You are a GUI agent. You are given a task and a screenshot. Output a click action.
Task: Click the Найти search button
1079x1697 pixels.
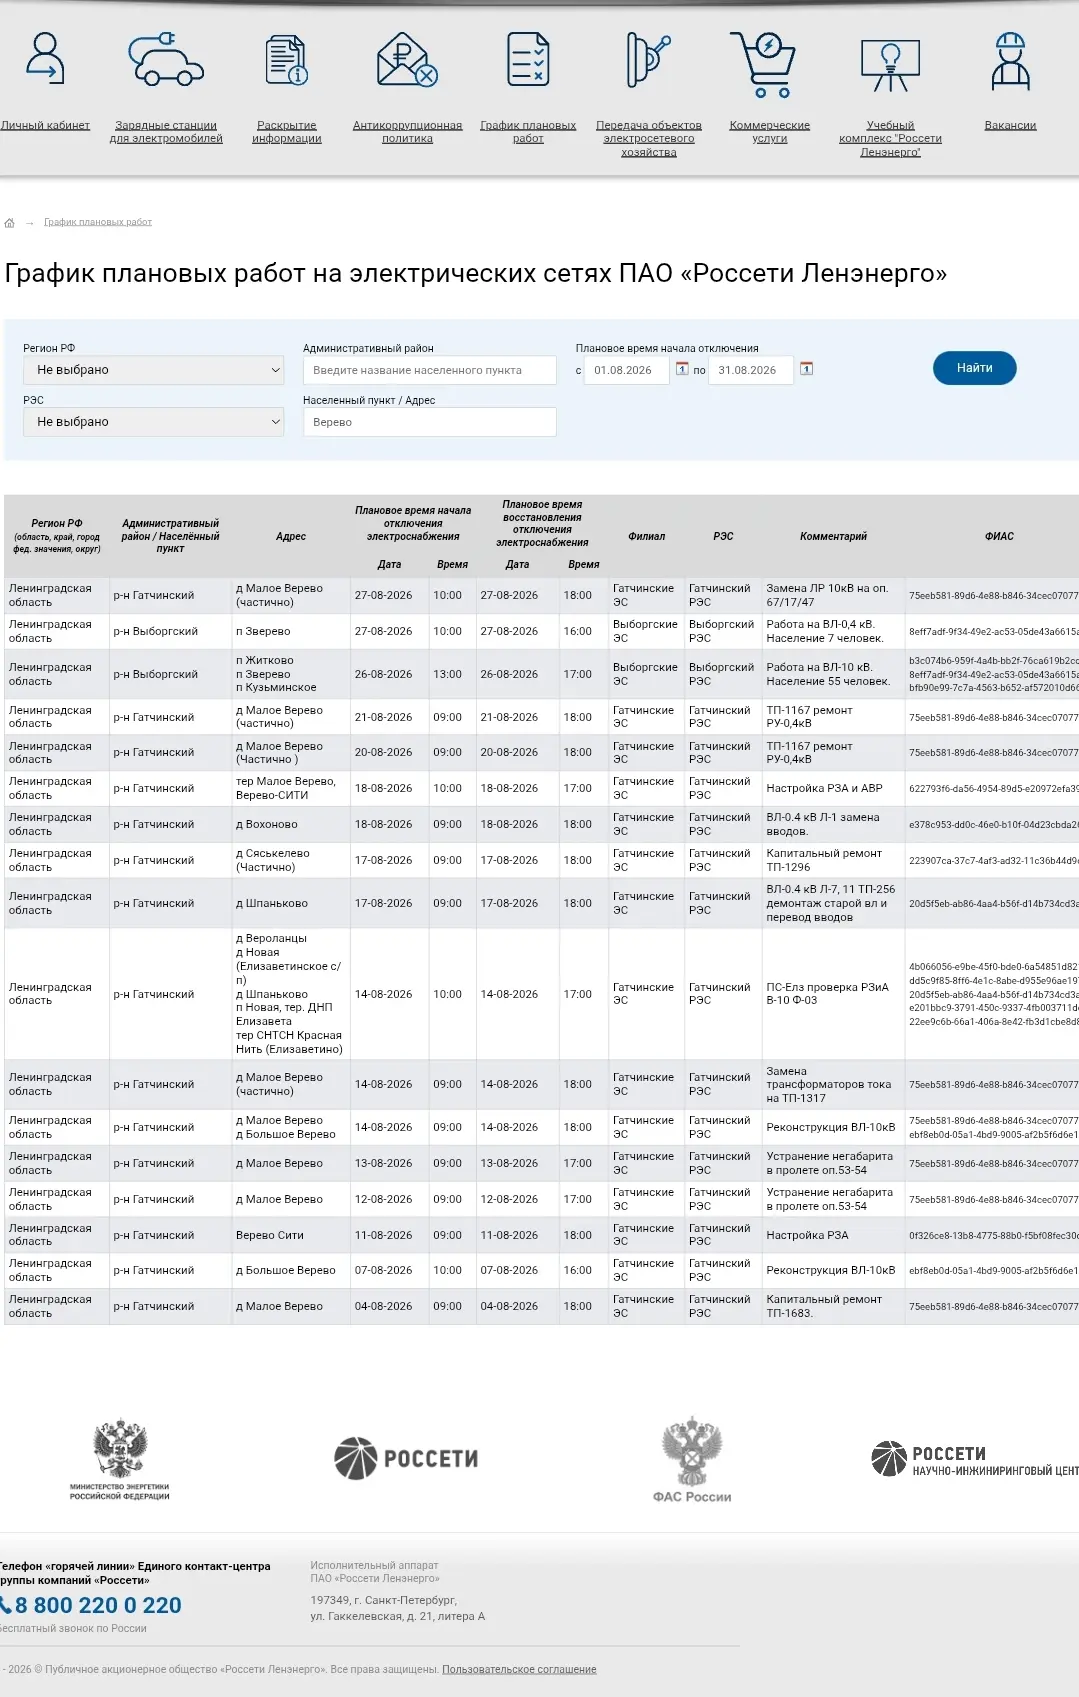975,368
